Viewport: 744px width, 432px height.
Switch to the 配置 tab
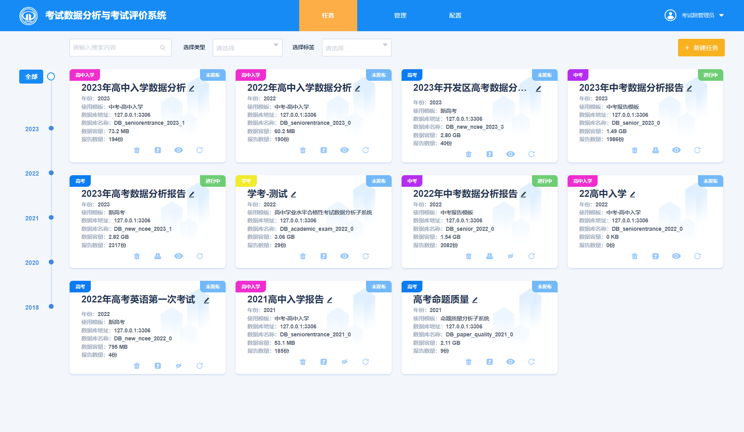click(455, 16)
